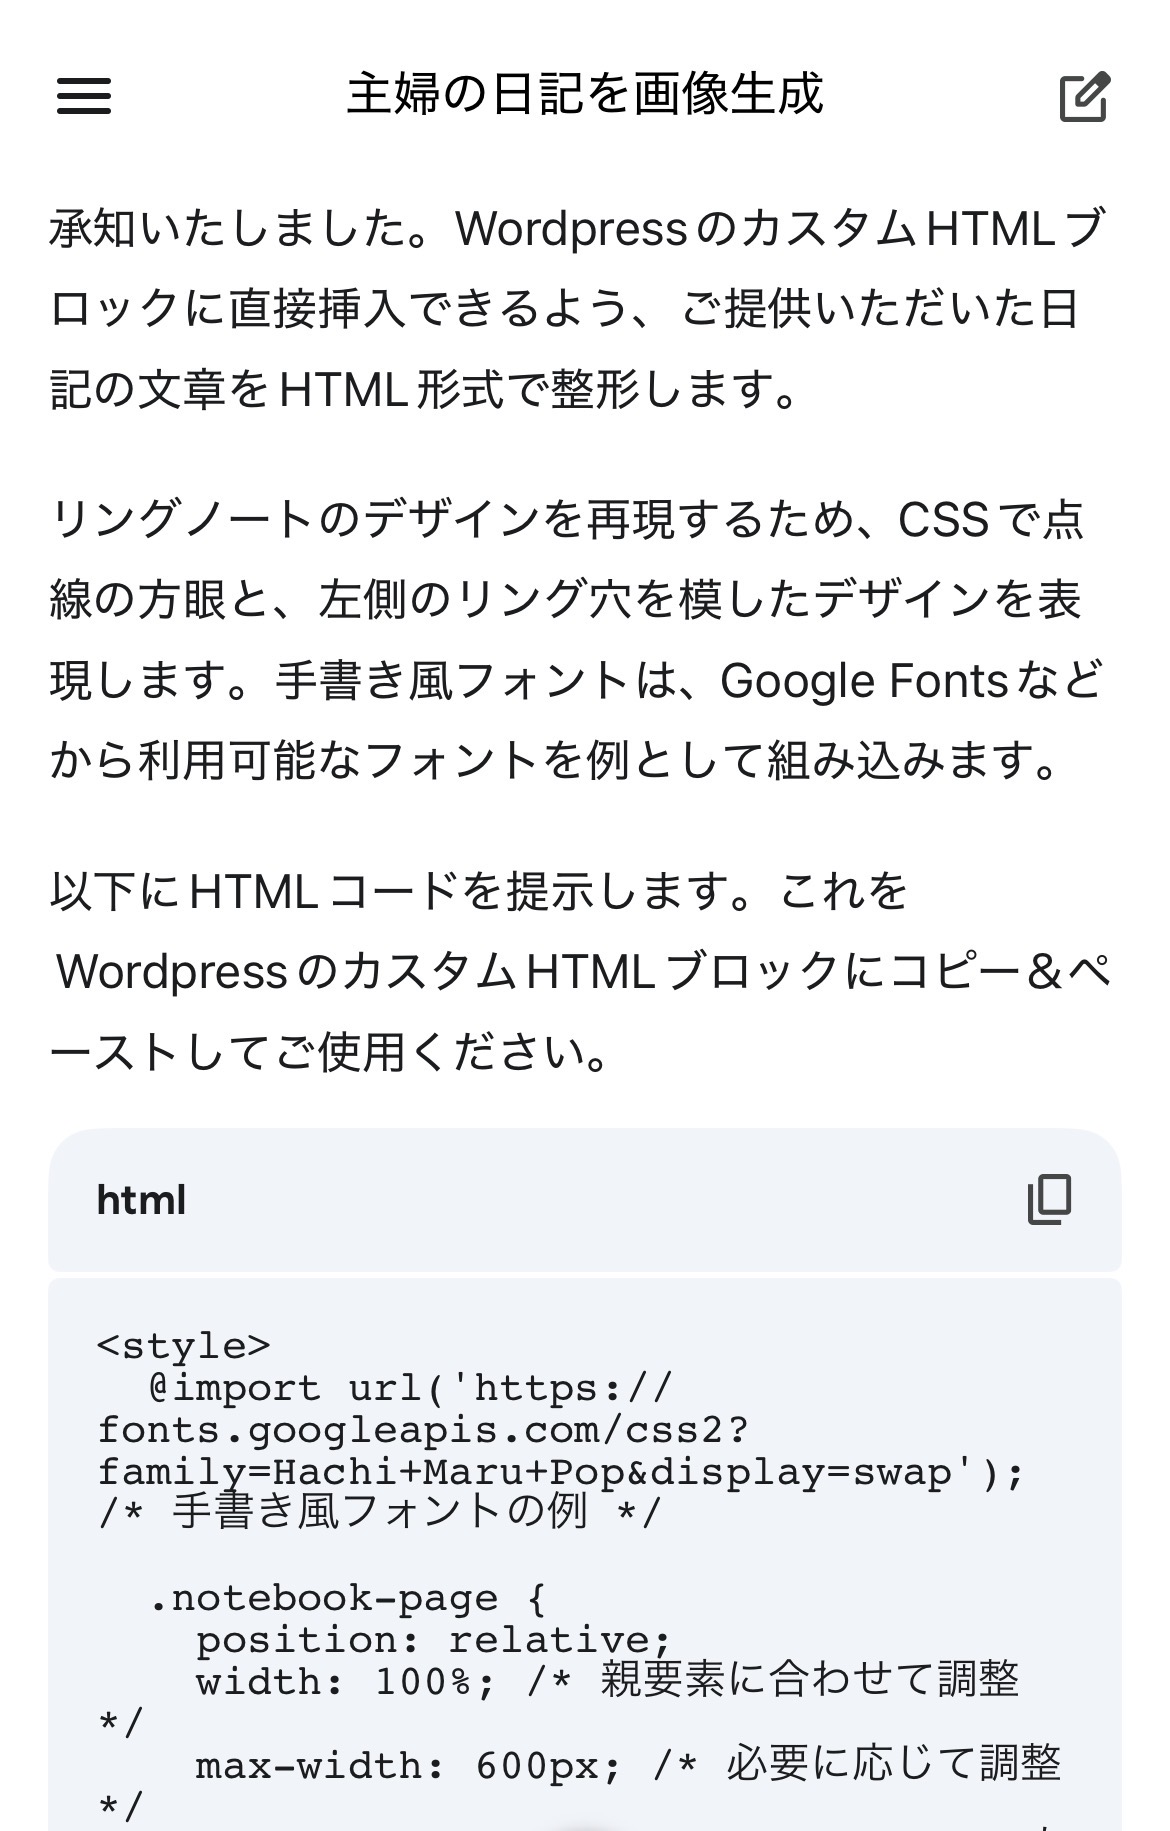Screen dimensions: 1170x1831
Task: Tap the chat title 主婦の日記を画像生成
Action: pos(585,94)
